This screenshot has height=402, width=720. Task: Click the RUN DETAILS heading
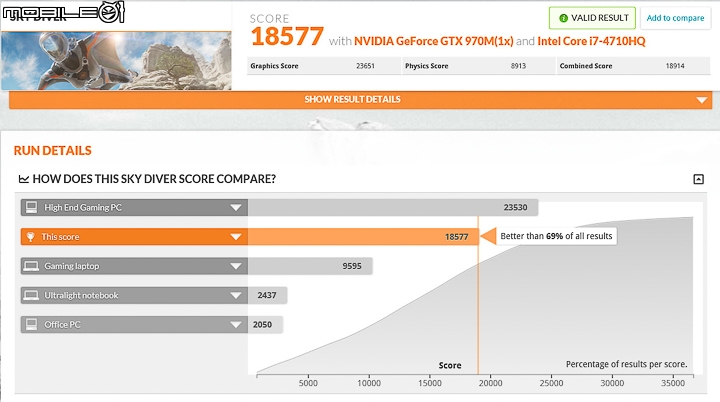click(52, 151)
